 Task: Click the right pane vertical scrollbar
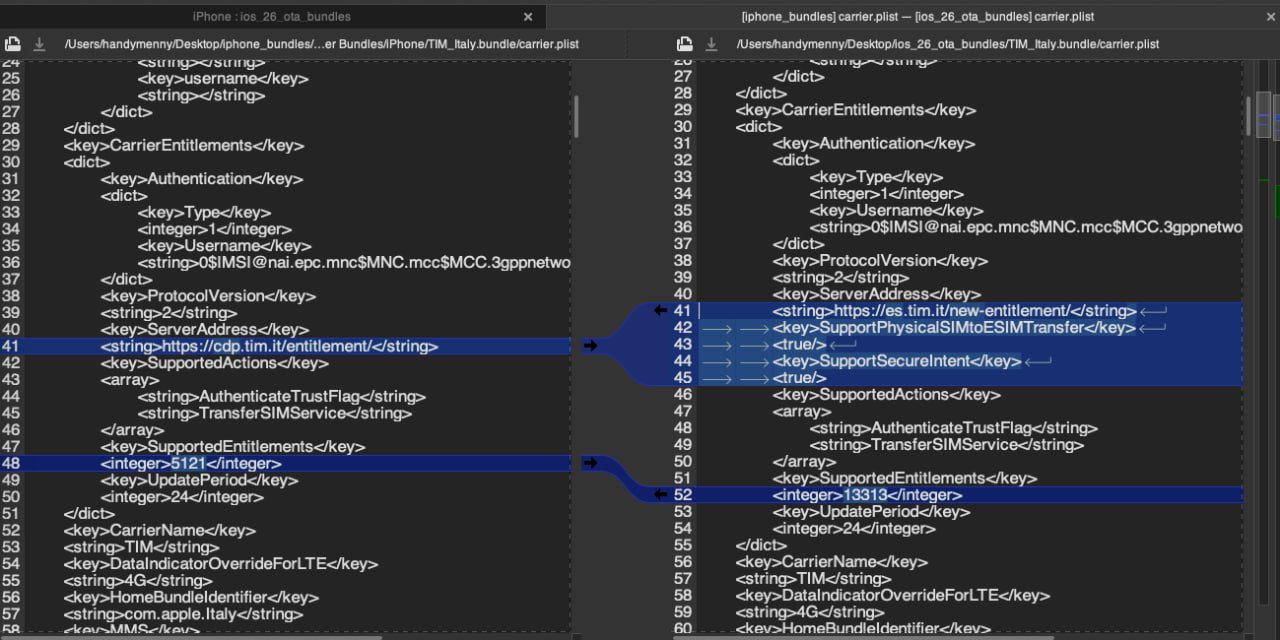click(x=1248, y=115)
